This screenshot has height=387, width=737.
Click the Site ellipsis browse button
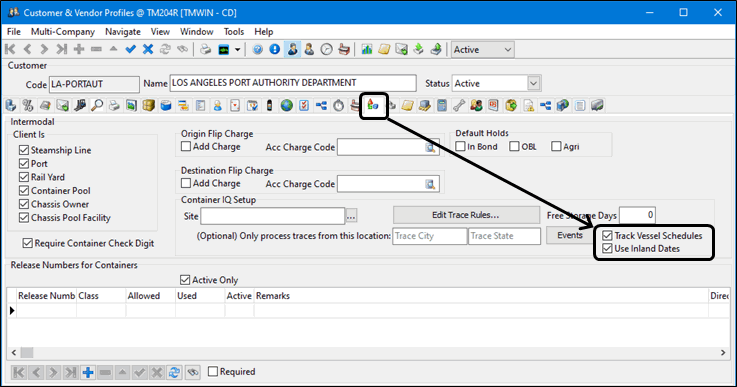point(351,216)
